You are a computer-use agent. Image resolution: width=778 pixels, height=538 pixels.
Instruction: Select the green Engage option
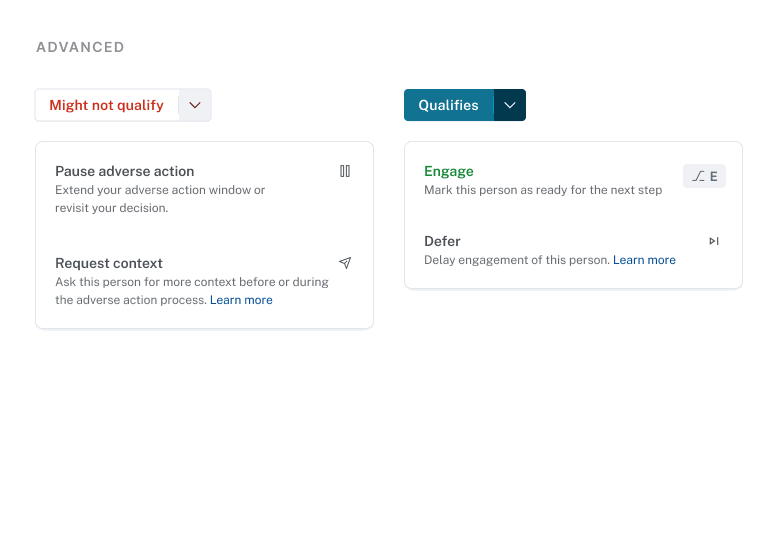pos(449,171)
